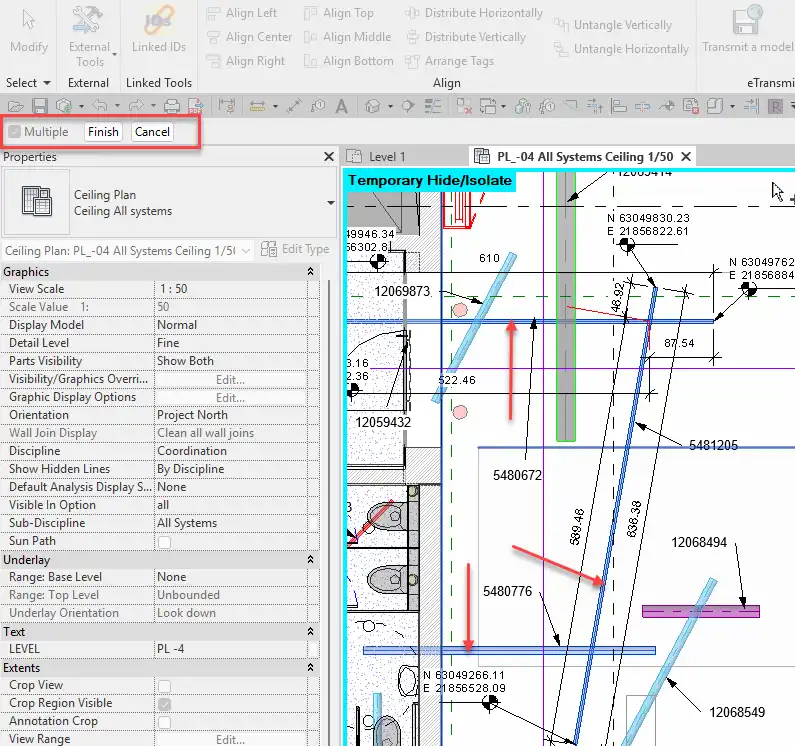The width and height of the screenshot is (795, 746).
Task: Click the Print icon in quick access toolbar
Action: (x=171, y=106)
